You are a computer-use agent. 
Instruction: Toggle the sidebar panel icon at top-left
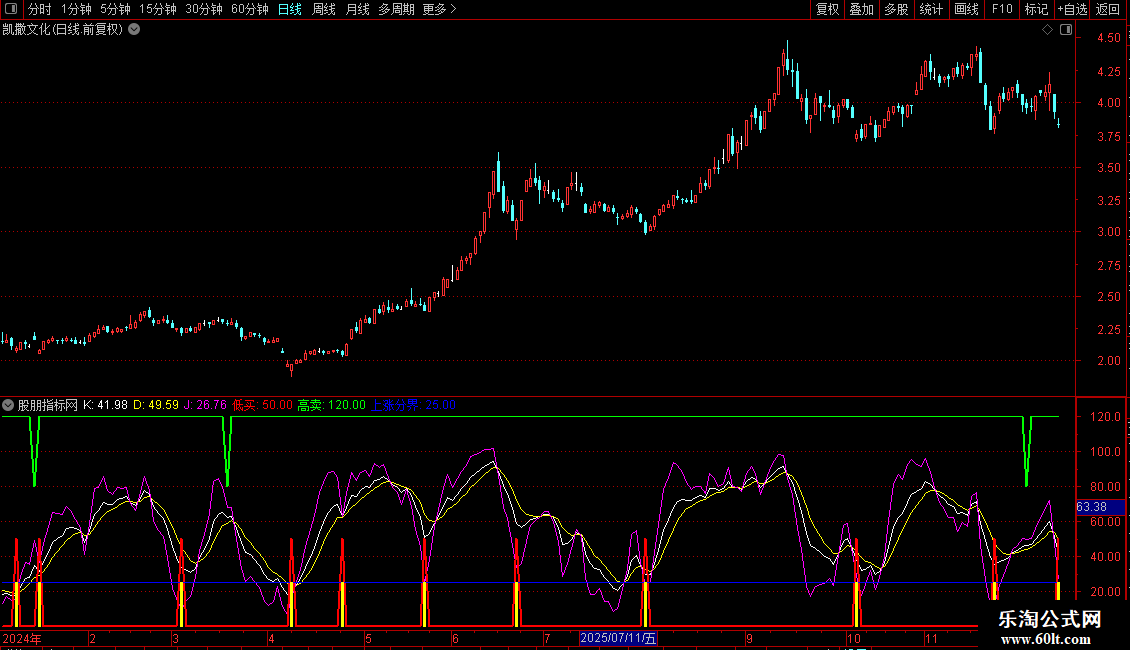[x=11, y=9]
